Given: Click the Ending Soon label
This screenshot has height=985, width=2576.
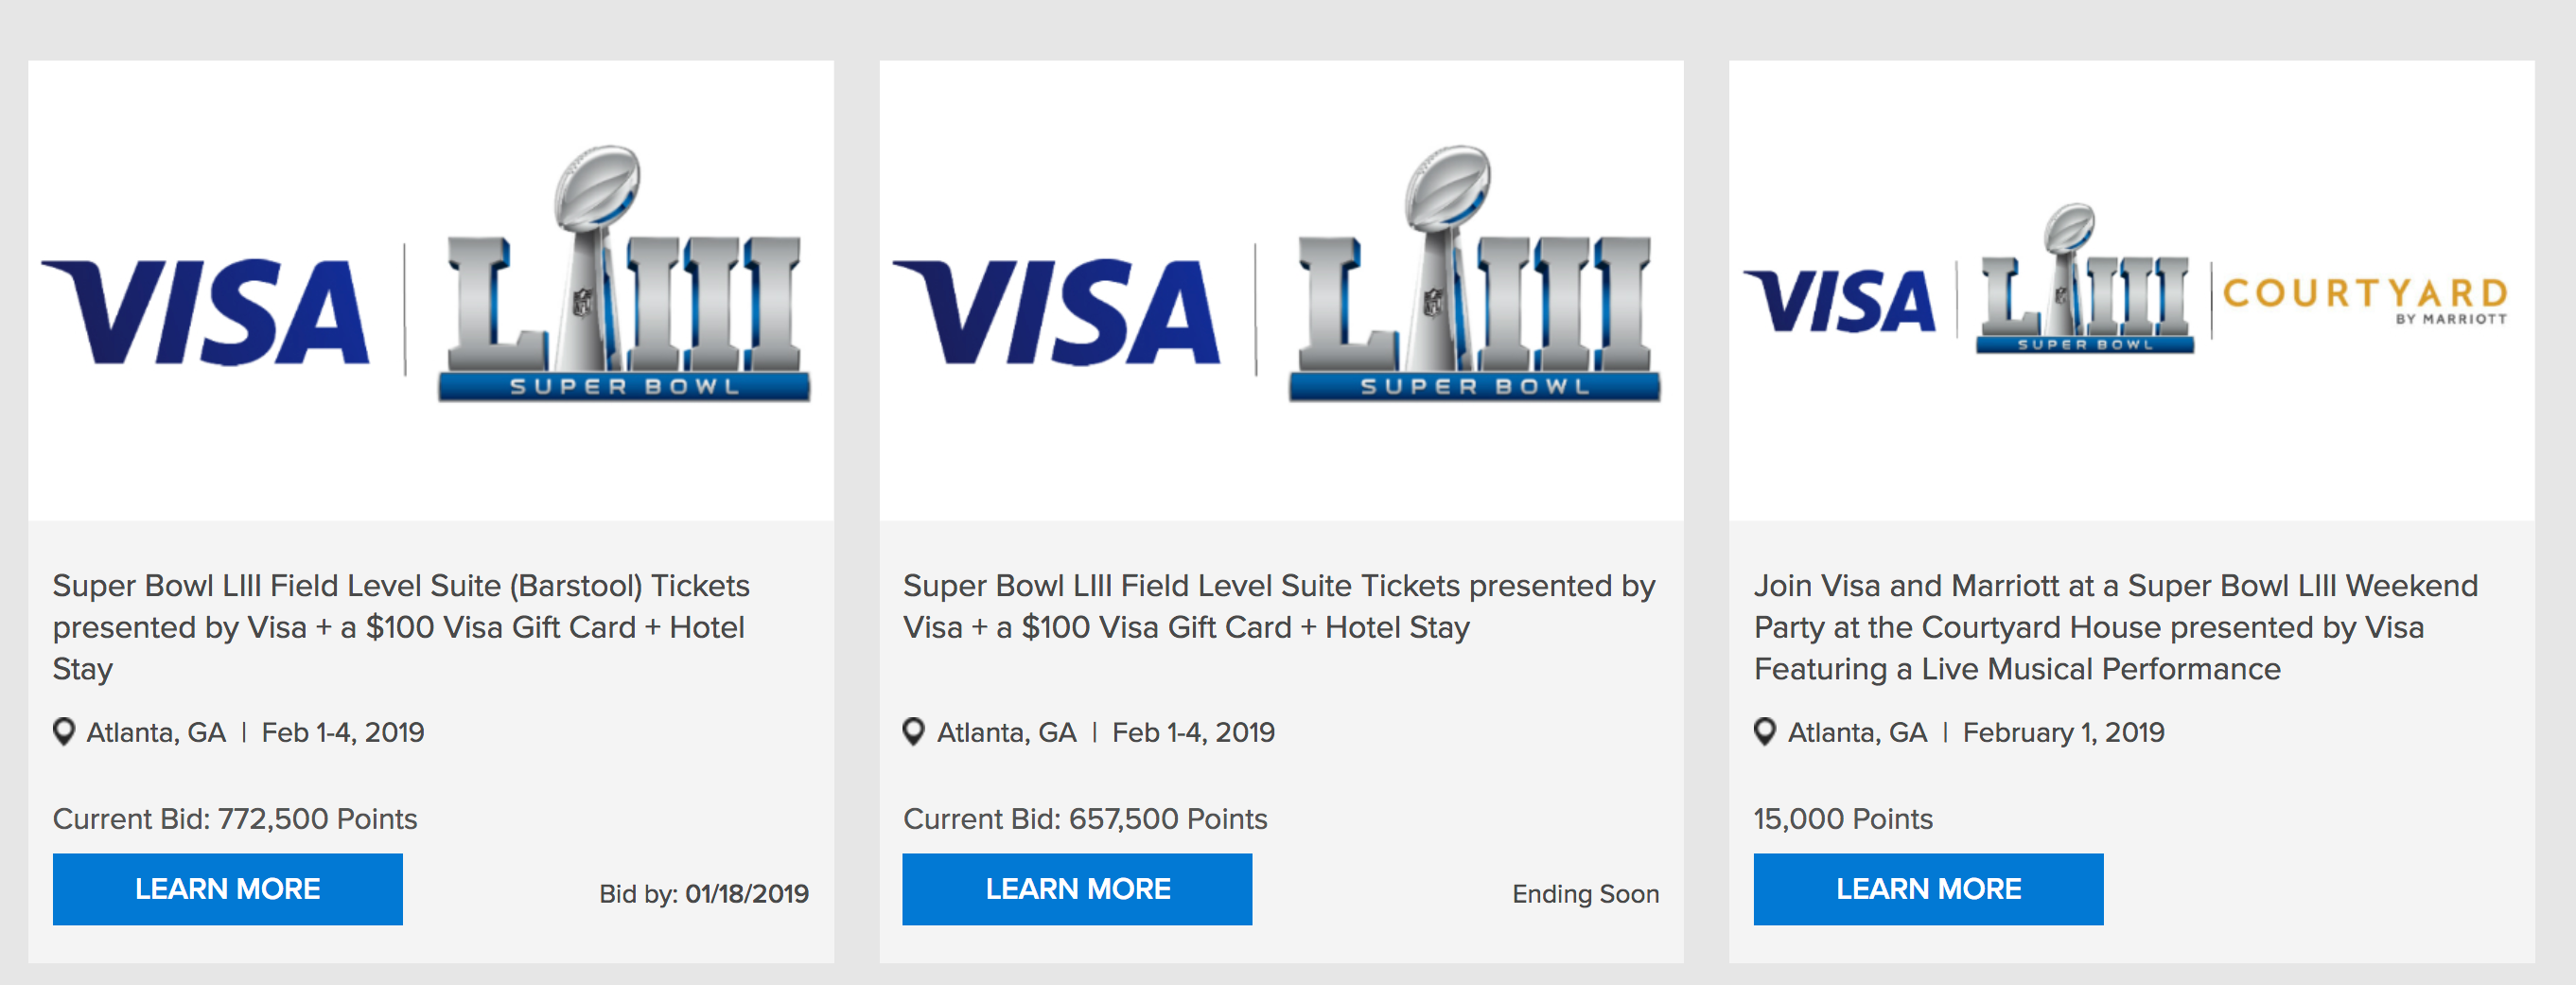Looking at the screenshot, I should pyautogui.click(x=1585, y=893).
